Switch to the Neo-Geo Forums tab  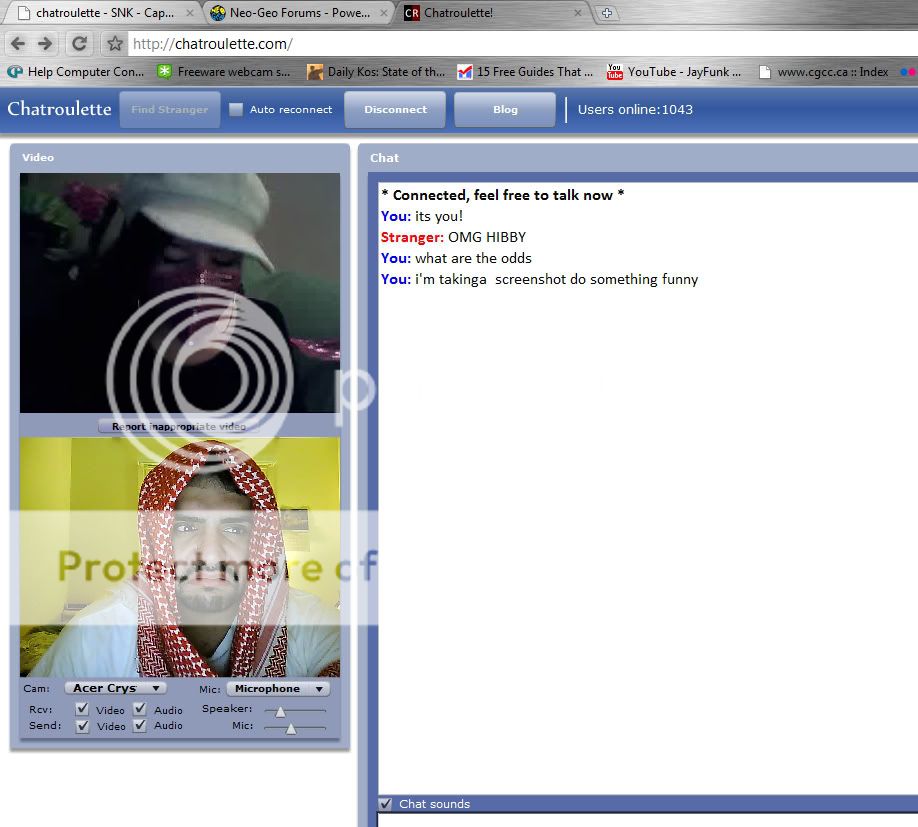298,13
